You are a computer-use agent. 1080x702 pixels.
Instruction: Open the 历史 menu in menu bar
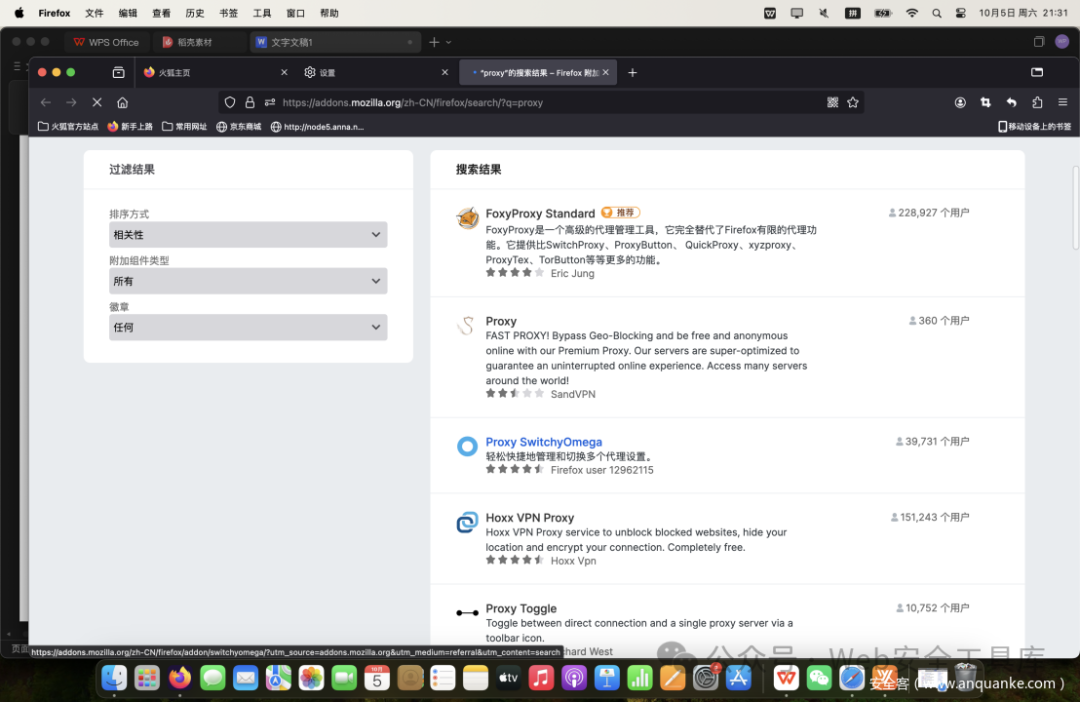[x=195, y=13]
